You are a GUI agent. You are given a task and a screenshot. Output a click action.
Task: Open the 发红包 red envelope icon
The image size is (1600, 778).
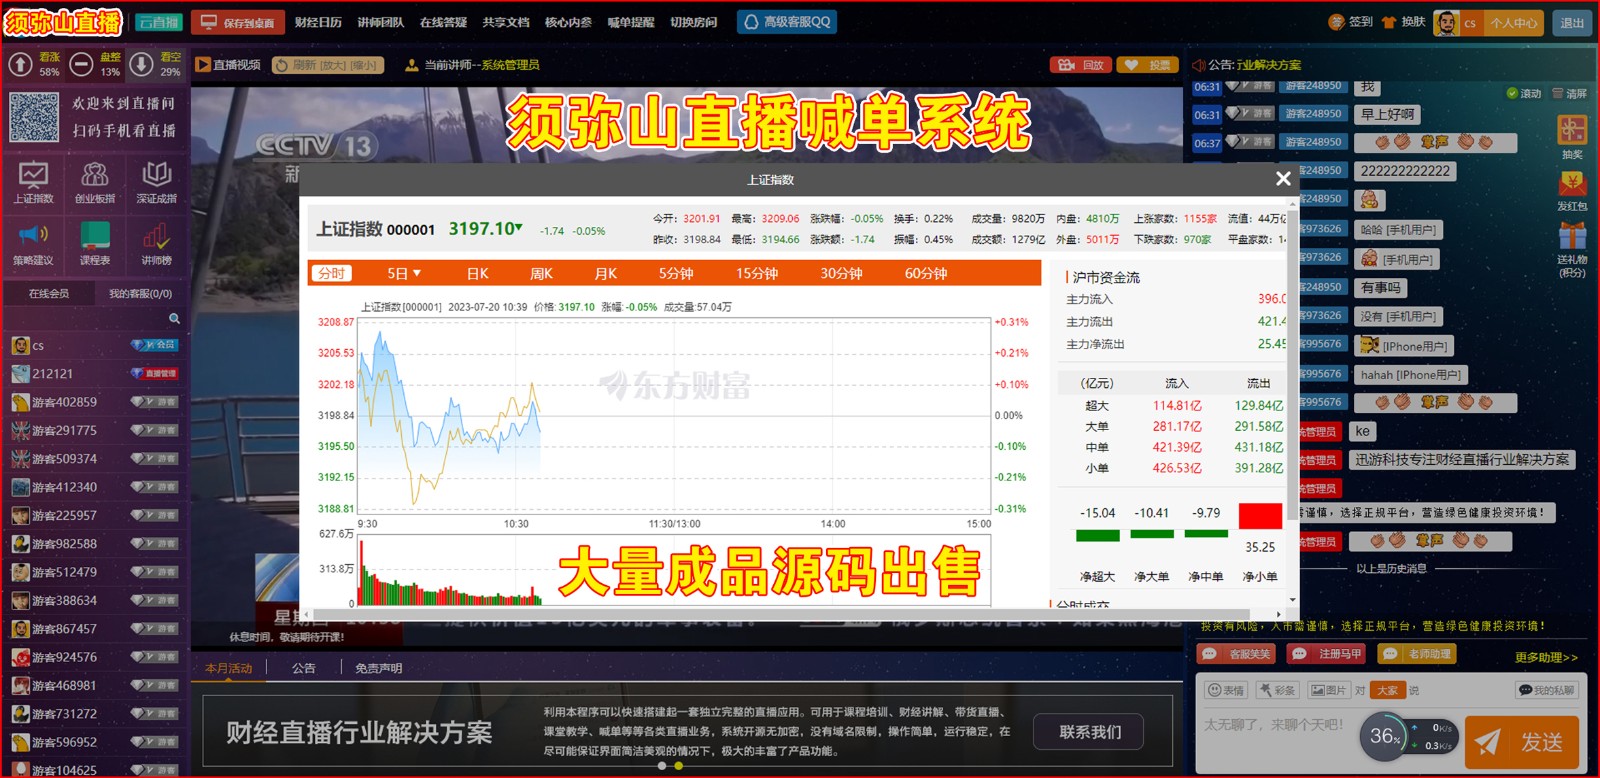tap(1572, 184)
